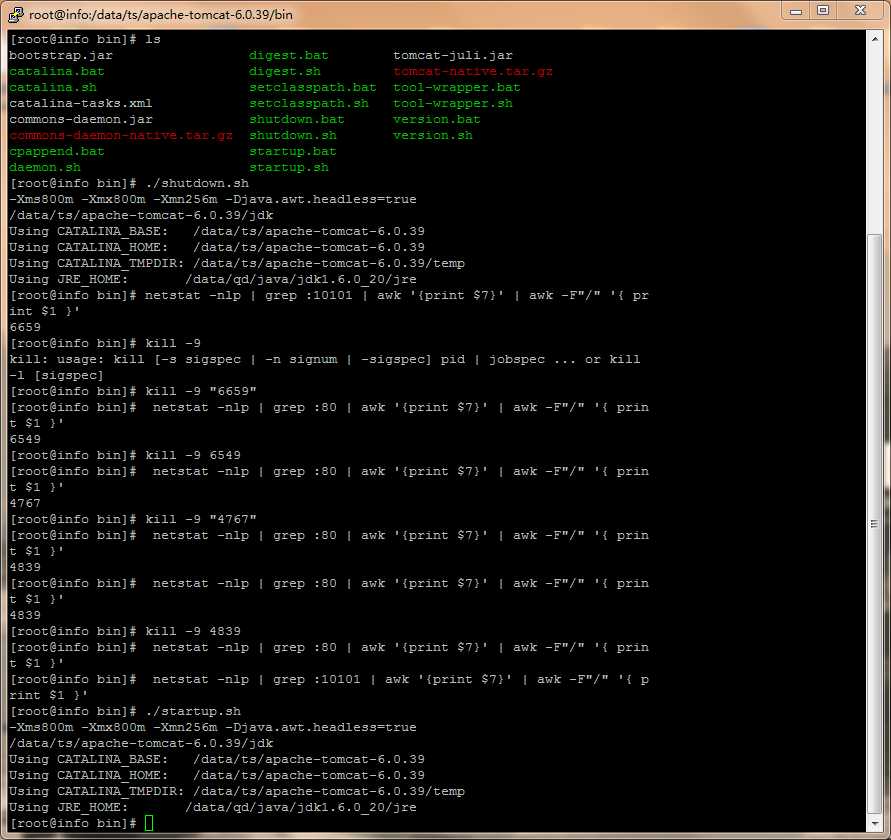The image size is (891, 840).
Task: Click the PuTTY icon in title bar
Action: click(x=16, y=14)
